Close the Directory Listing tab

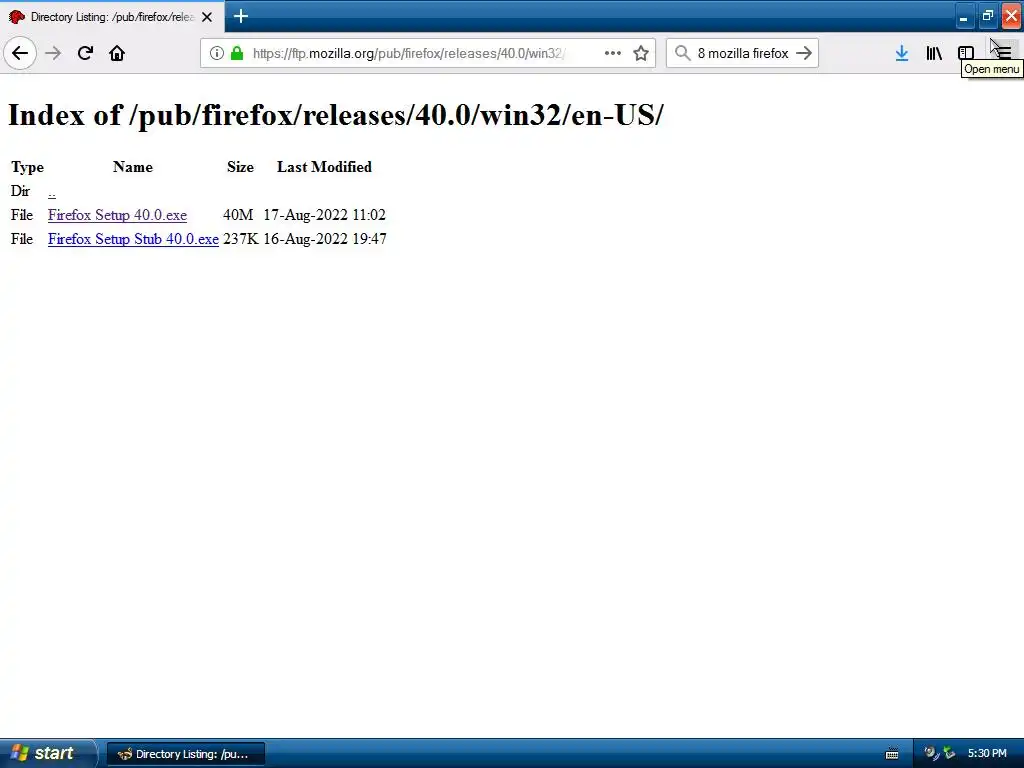tap(207, 17)
